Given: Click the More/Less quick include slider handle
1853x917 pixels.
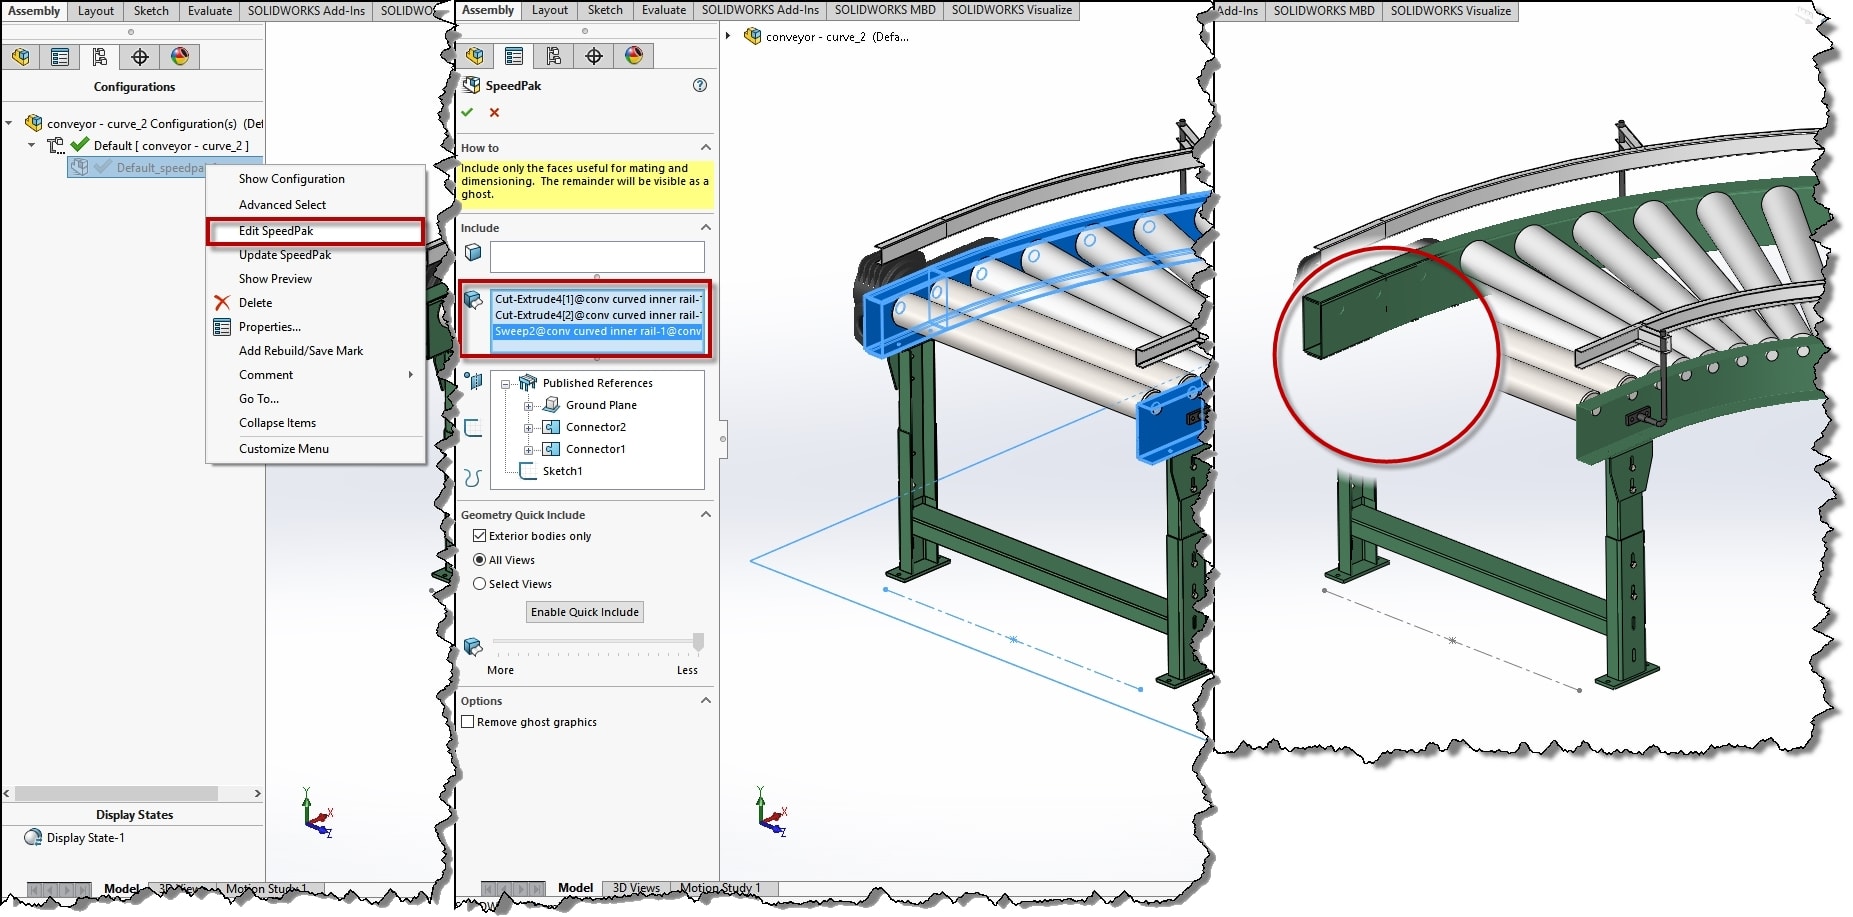Looking at the screenshot, I should click(x=698, y=641).
